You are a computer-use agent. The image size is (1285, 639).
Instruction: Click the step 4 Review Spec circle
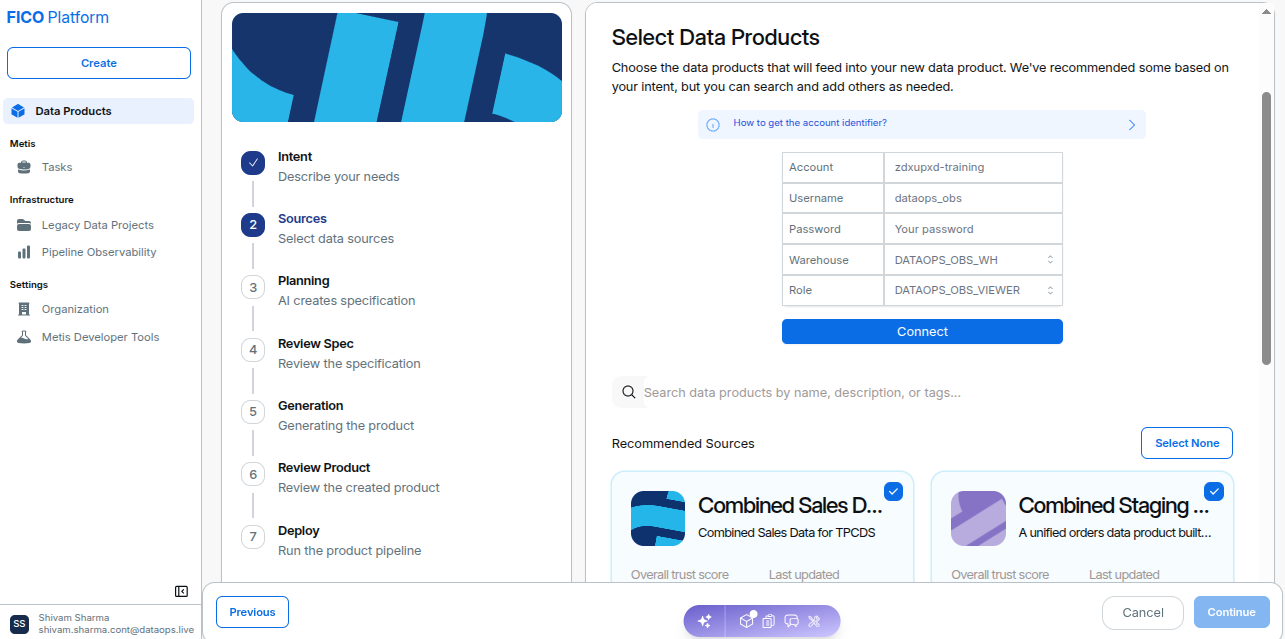[x=253, y=350]
